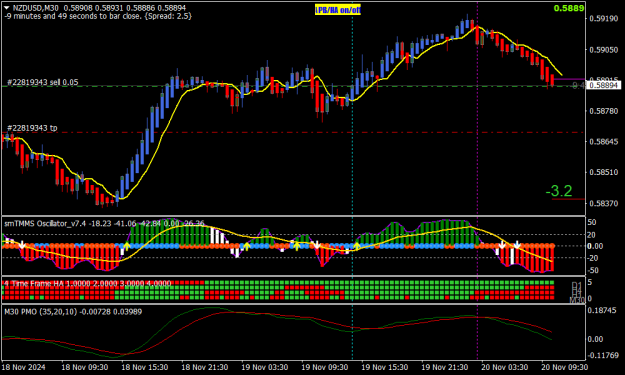The height and width of the screenshot is (375, 625).
Task: Click the 0.59050 price scale label
Action: point(604,50)
